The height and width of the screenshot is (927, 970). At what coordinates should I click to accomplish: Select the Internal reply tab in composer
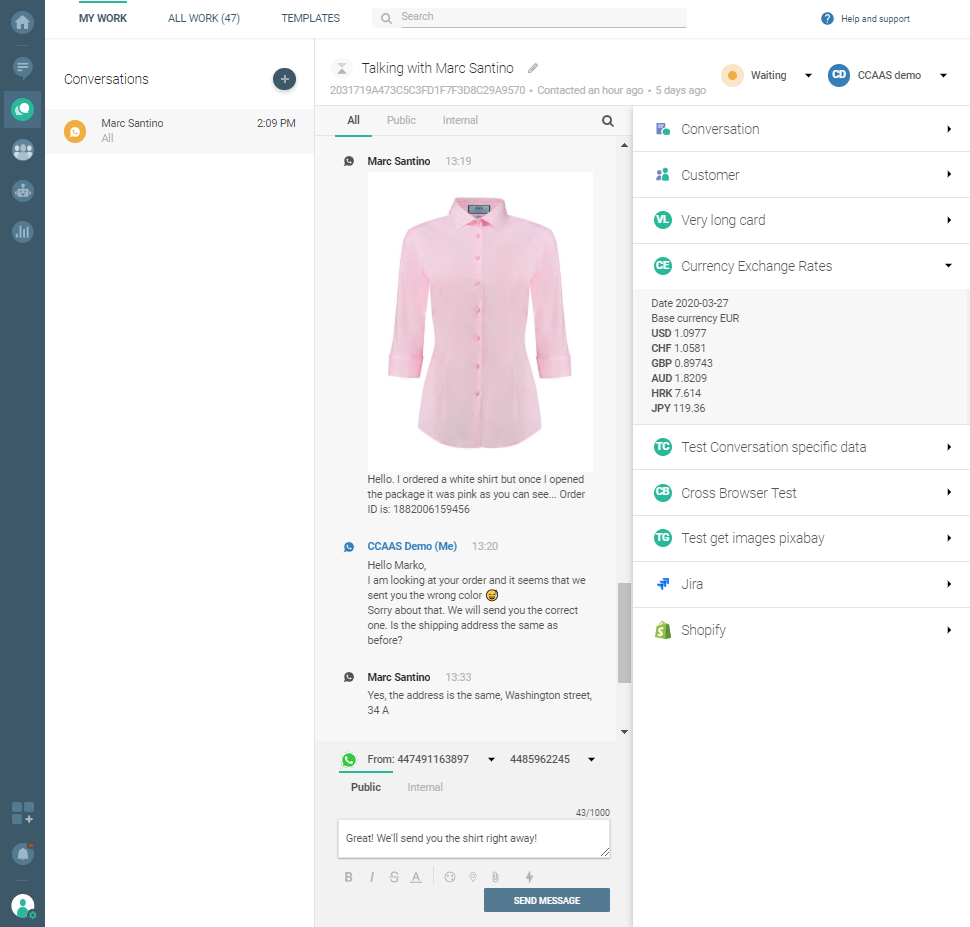[425, 787]
